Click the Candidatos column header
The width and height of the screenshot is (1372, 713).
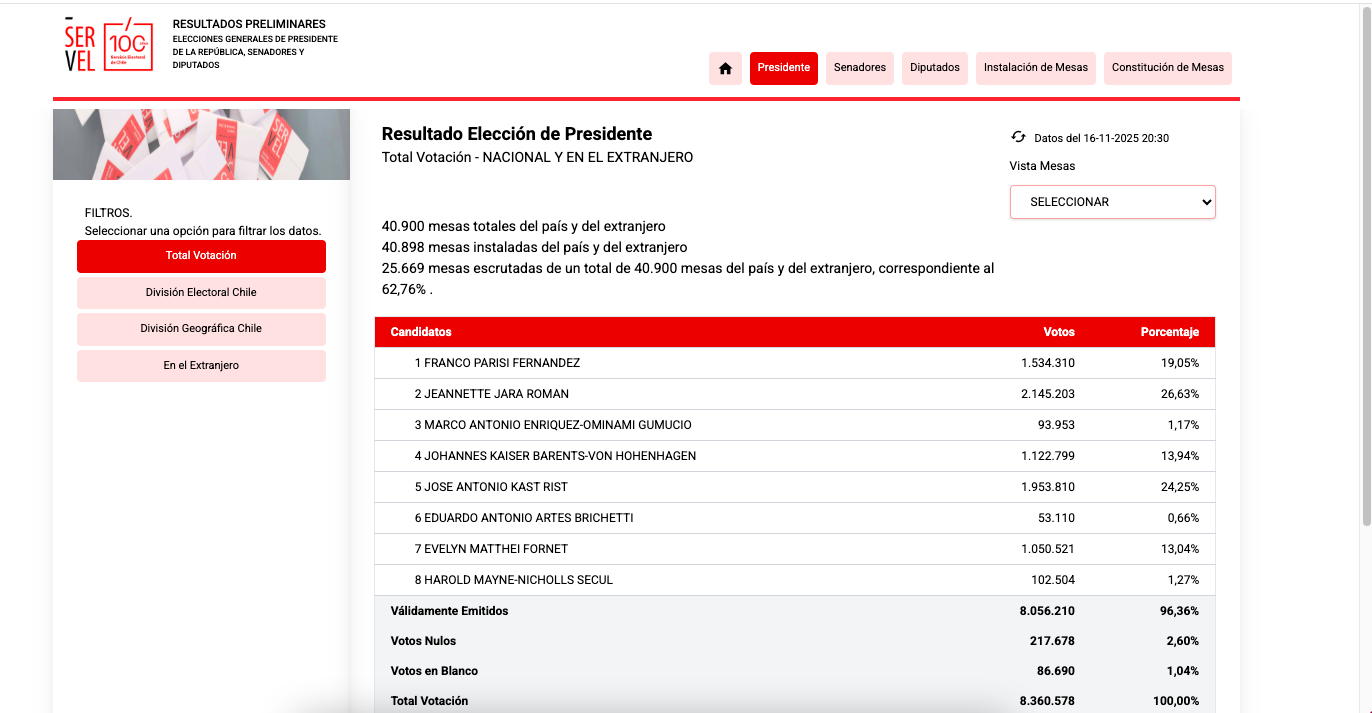click(x=421, y=332)
